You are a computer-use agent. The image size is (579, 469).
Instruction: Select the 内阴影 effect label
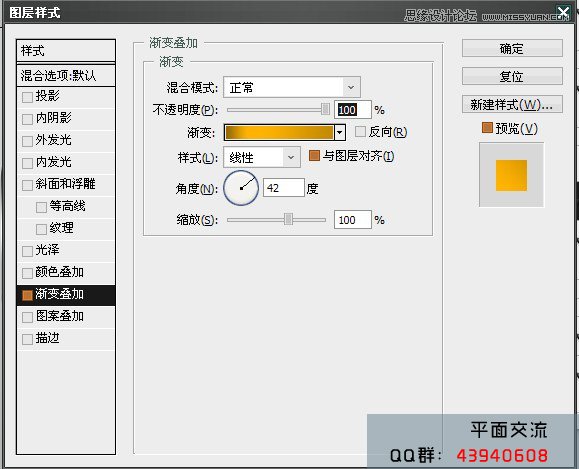coord(53,118)
